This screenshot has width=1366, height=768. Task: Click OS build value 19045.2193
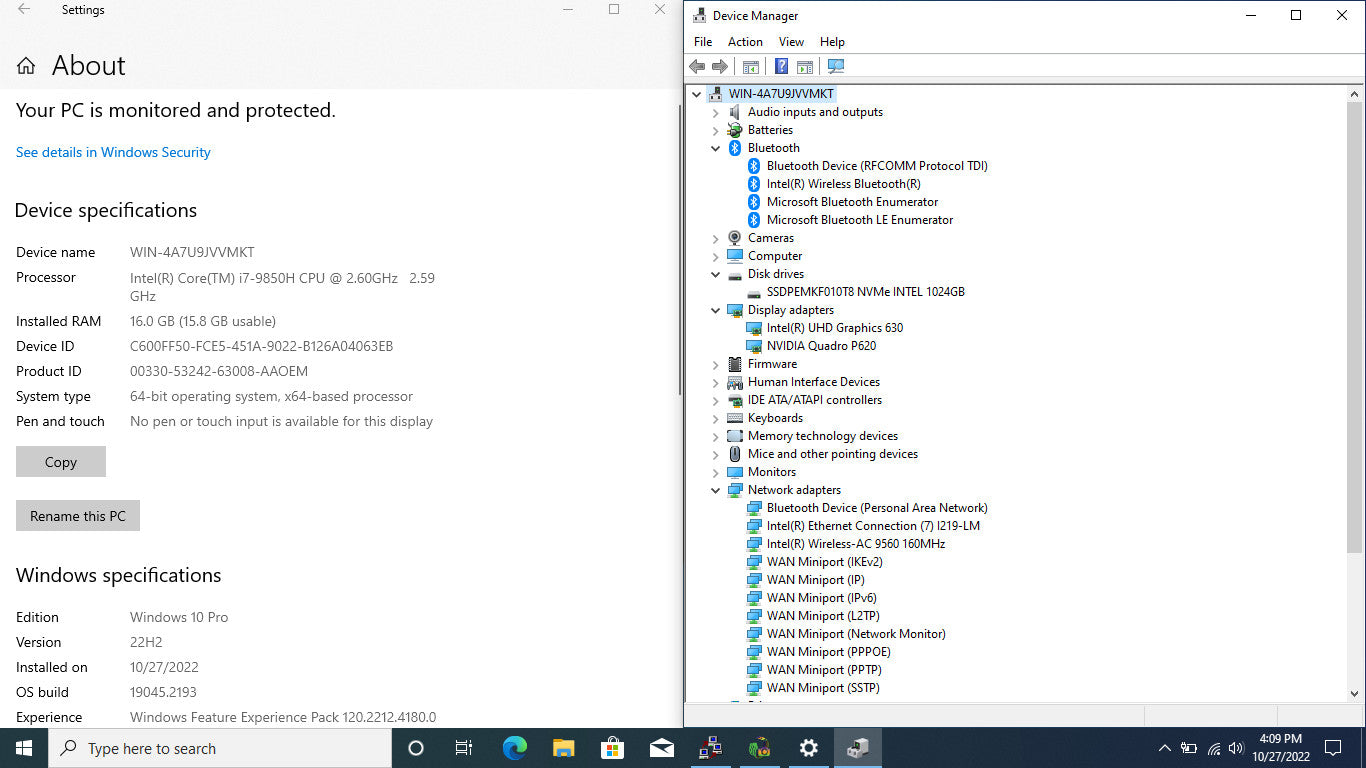pos(163,692)
